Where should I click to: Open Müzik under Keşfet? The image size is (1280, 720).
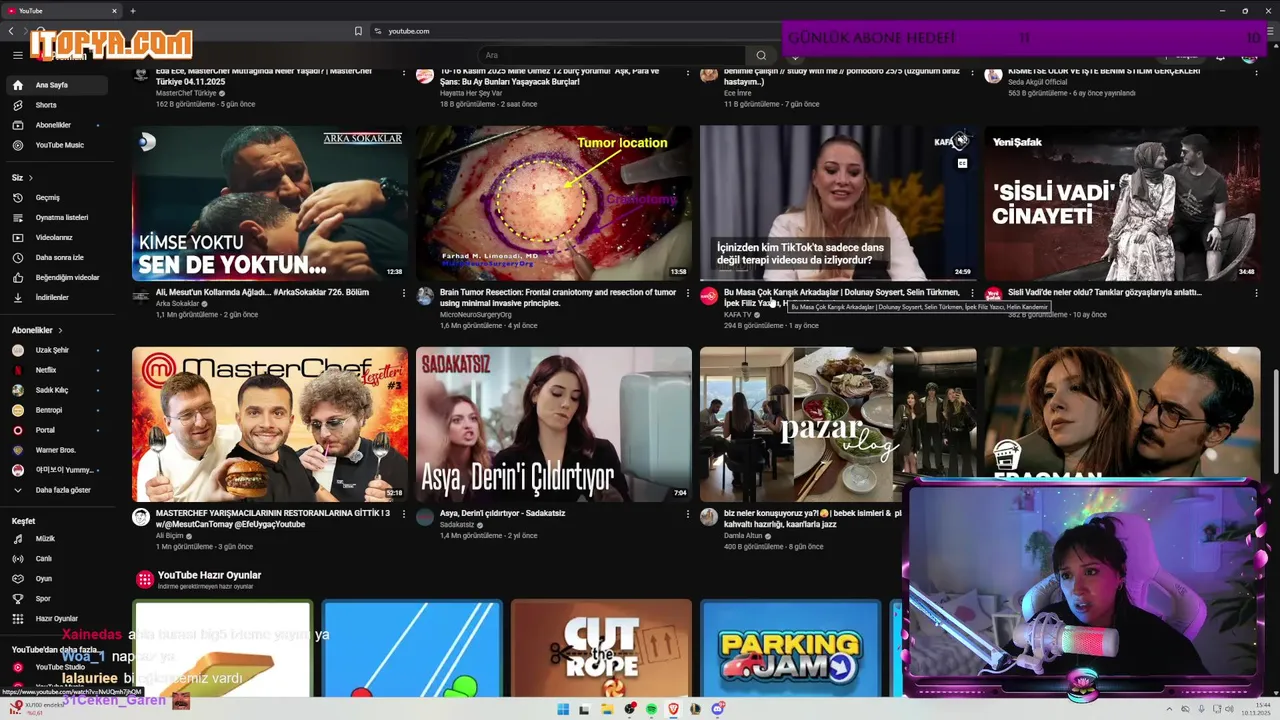(x=56, y=538)
